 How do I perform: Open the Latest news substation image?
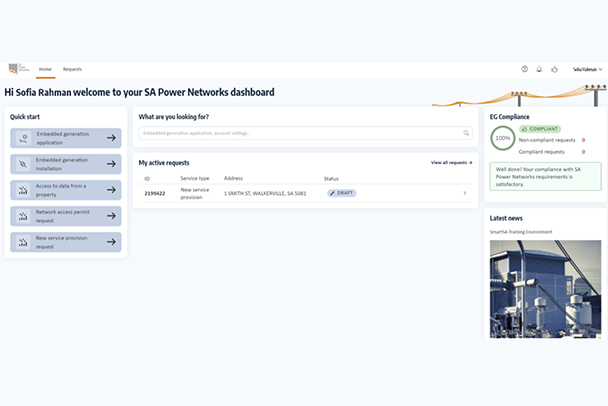tap(545, 289)
